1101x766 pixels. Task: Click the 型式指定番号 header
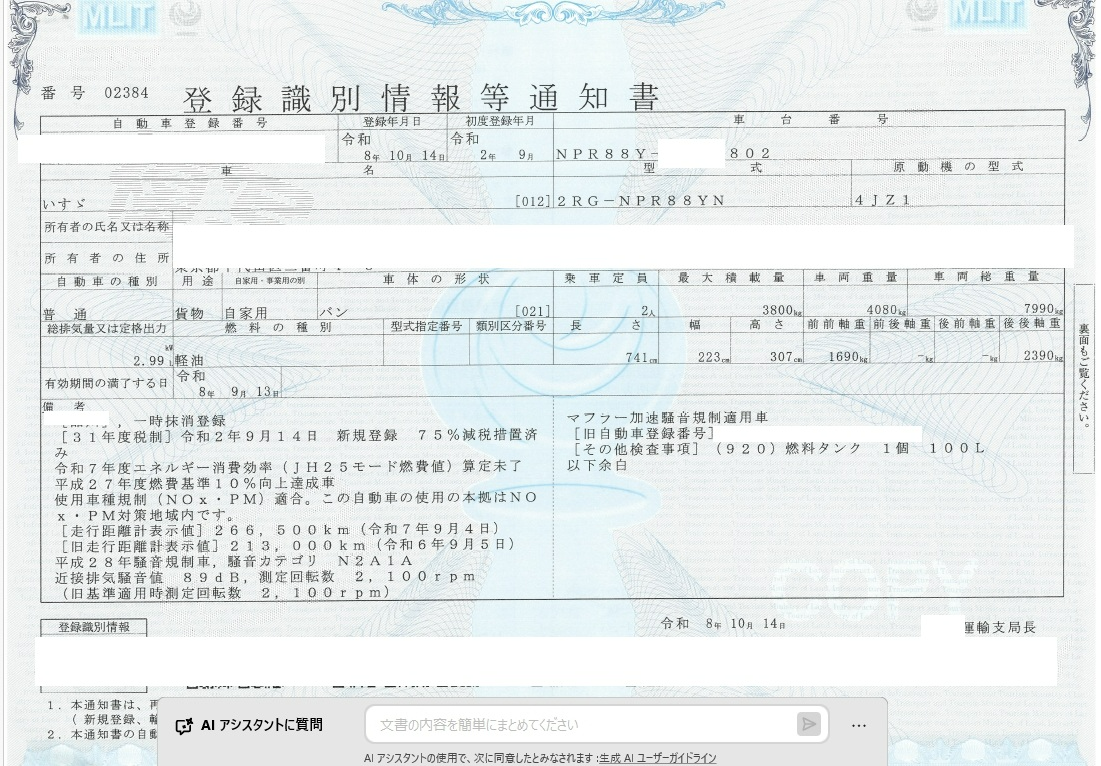(426, 326)
